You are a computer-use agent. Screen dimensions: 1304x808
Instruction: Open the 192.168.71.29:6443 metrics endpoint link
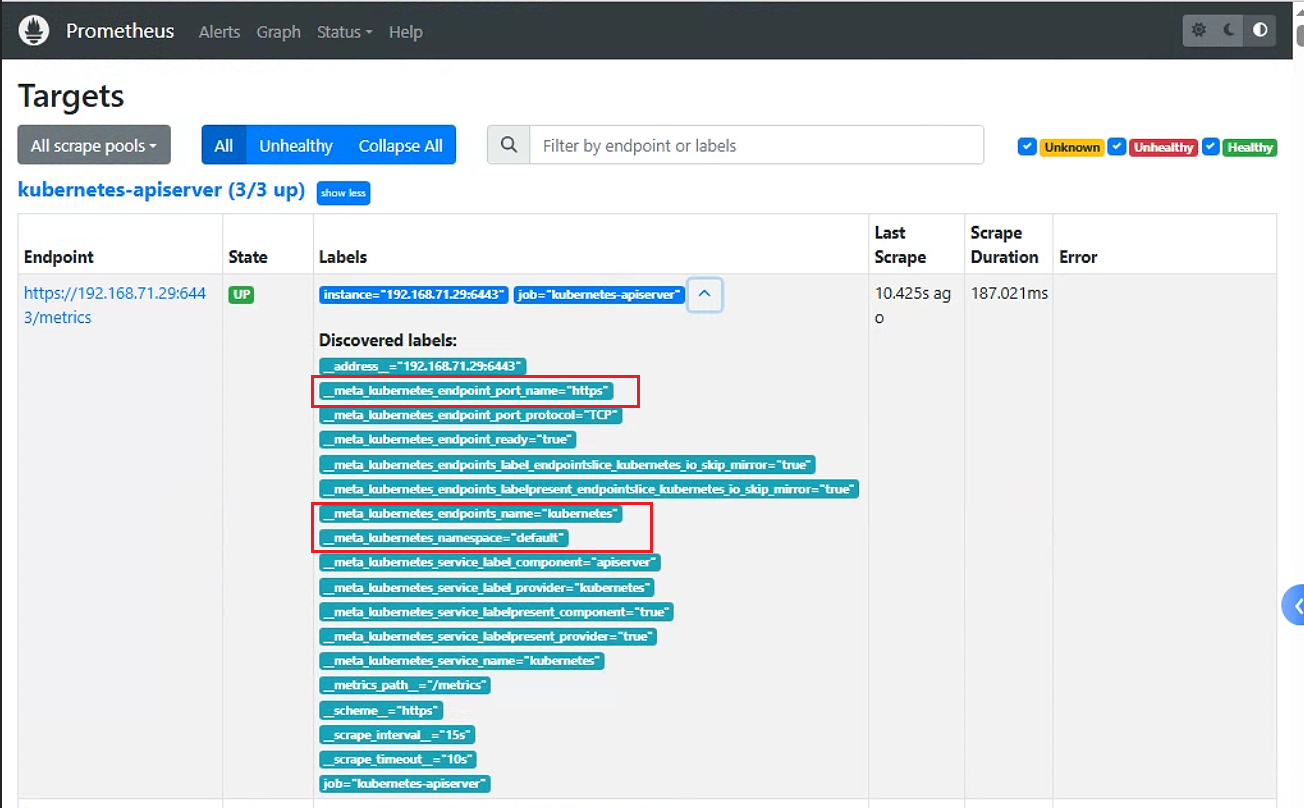pyautogui.click(x=115, y=305)
